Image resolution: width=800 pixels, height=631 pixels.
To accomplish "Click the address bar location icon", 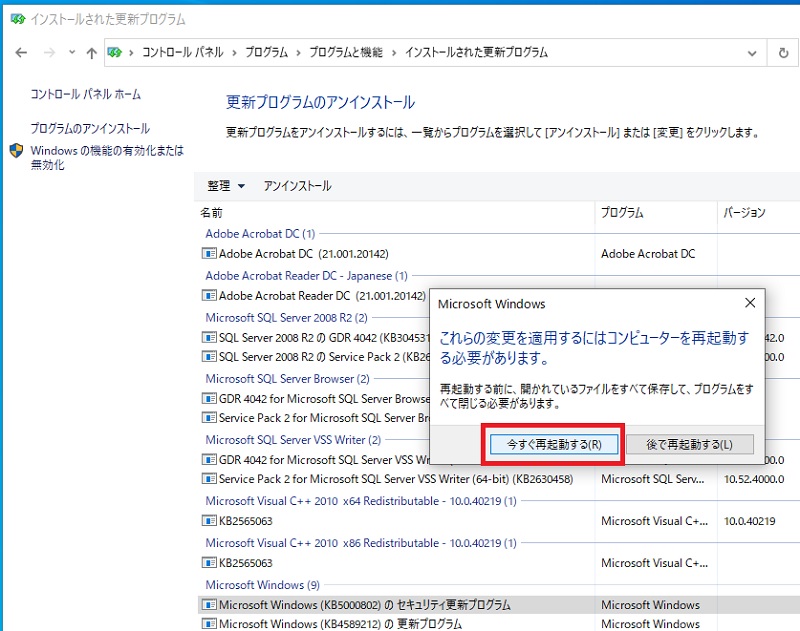I will (115, 52).
